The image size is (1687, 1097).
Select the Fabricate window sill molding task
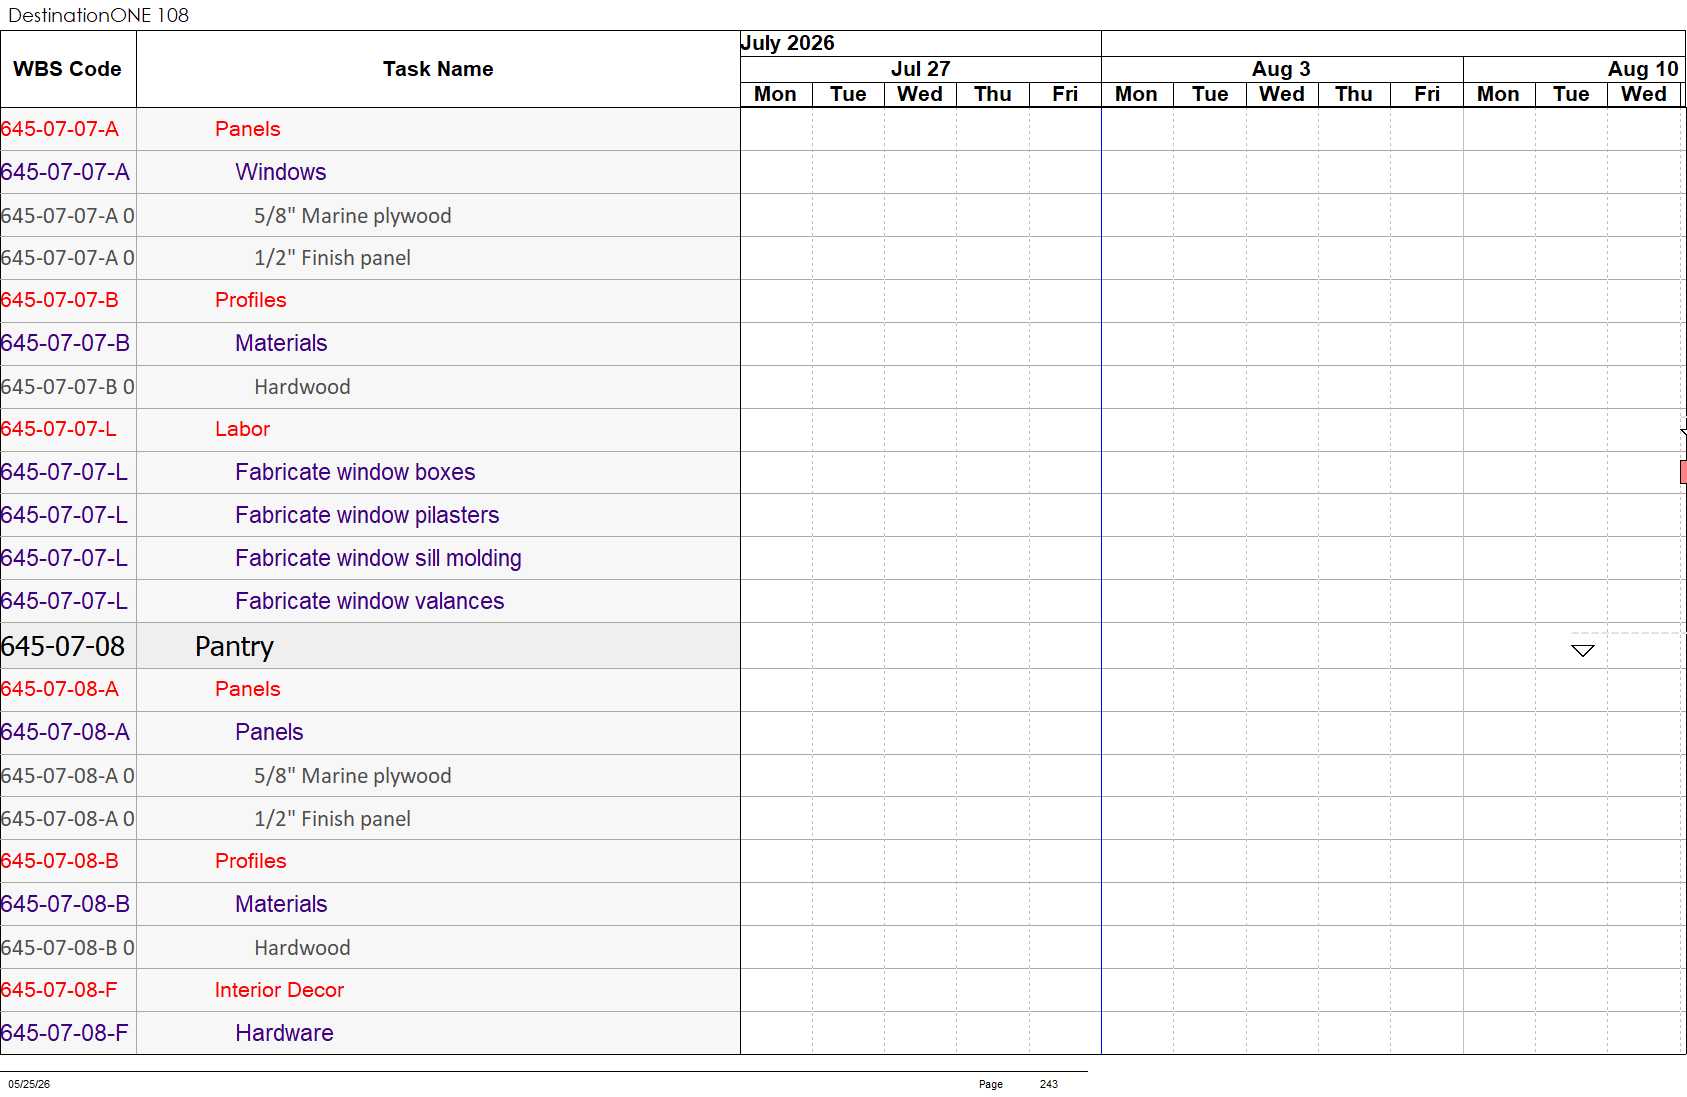(x=378, y=558)
